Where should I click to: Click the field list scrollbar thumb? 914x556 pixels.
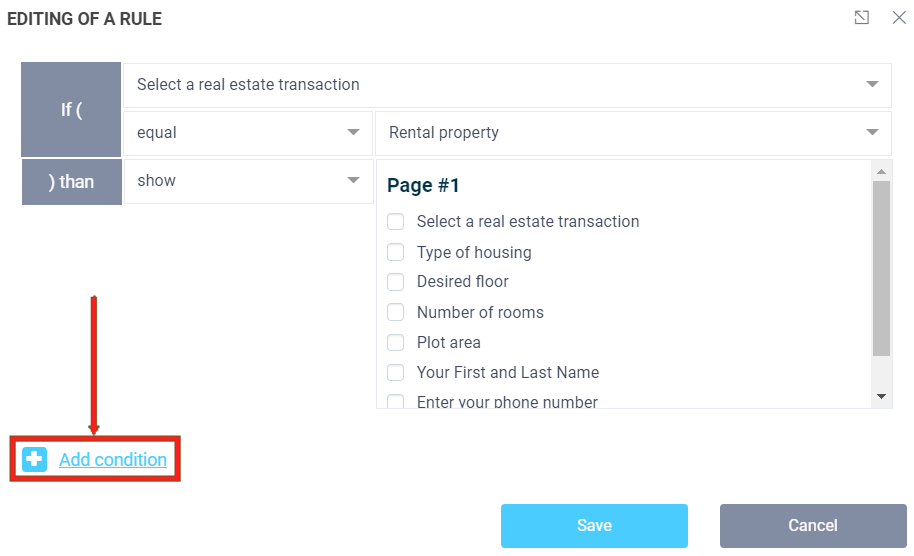tap(881, 268)
